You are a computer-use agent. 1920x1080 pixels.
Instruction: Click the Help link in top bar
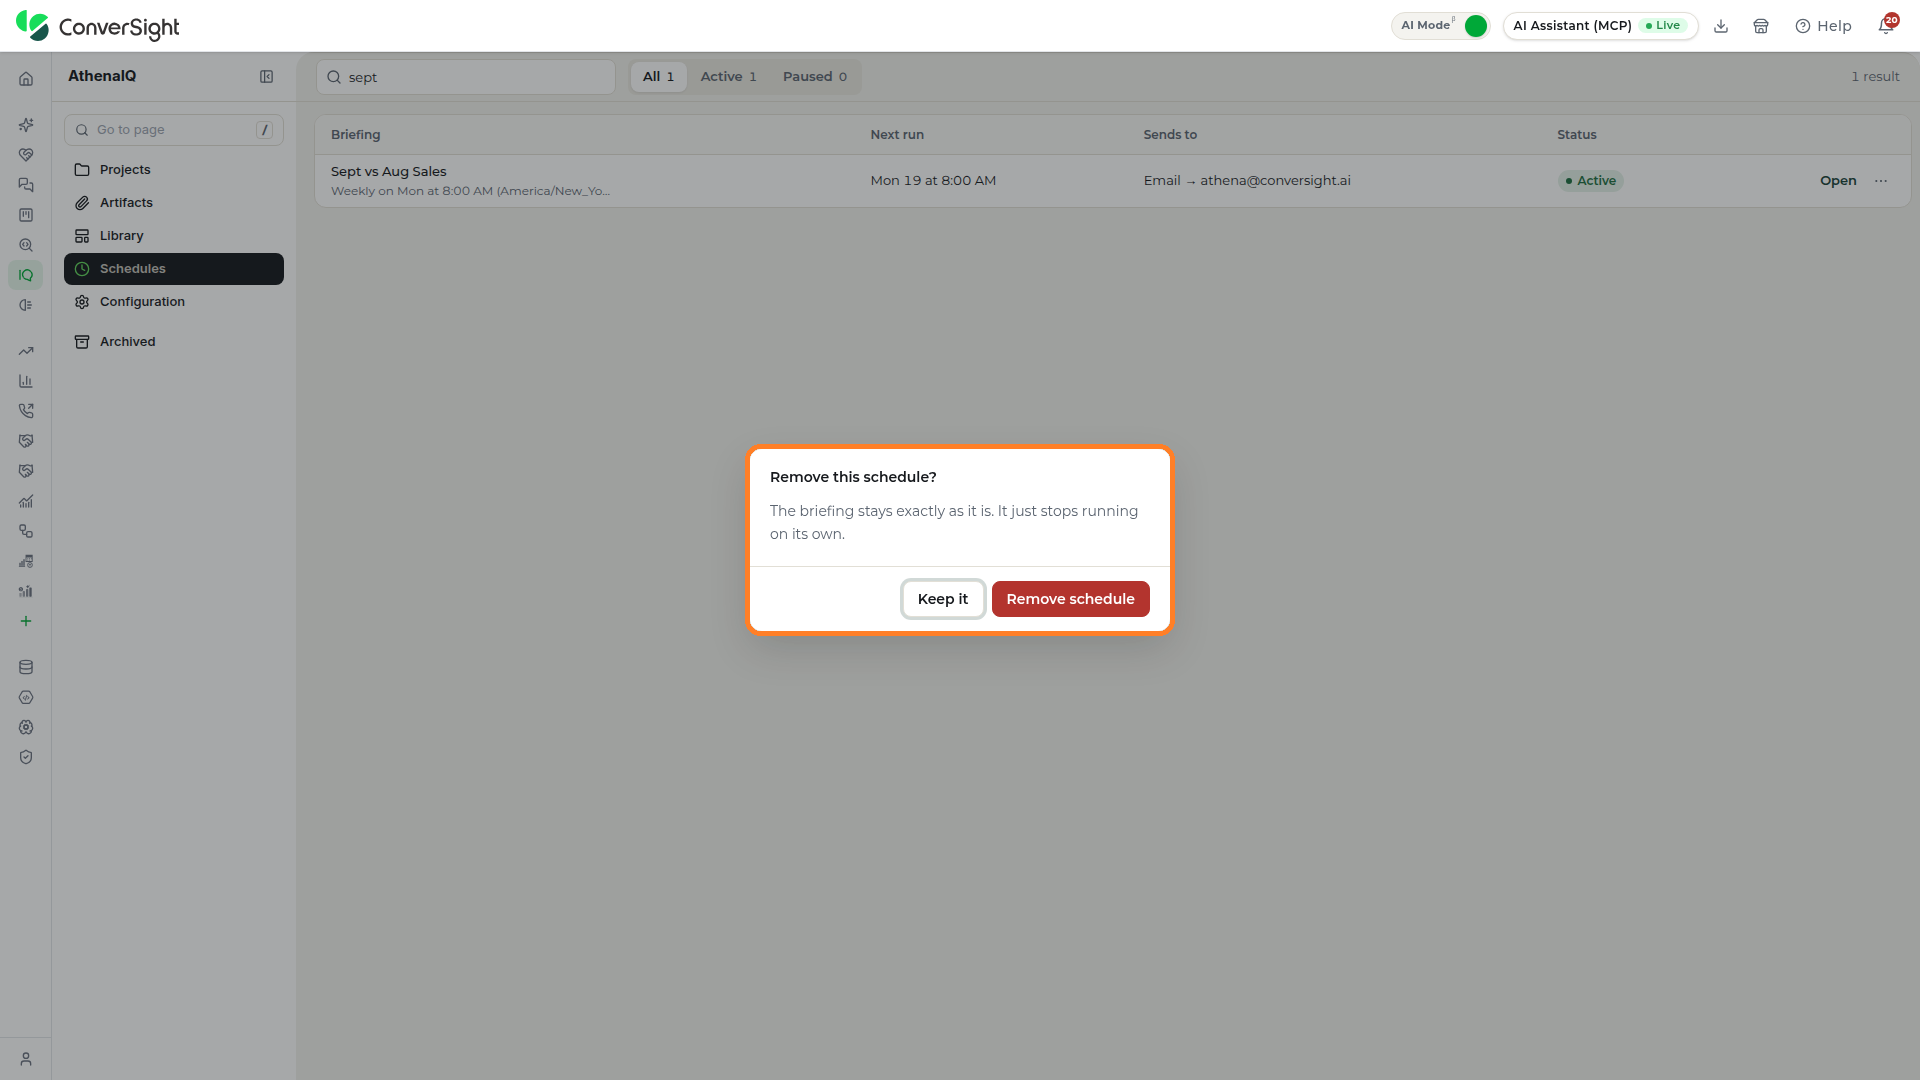pos(1823,26)
